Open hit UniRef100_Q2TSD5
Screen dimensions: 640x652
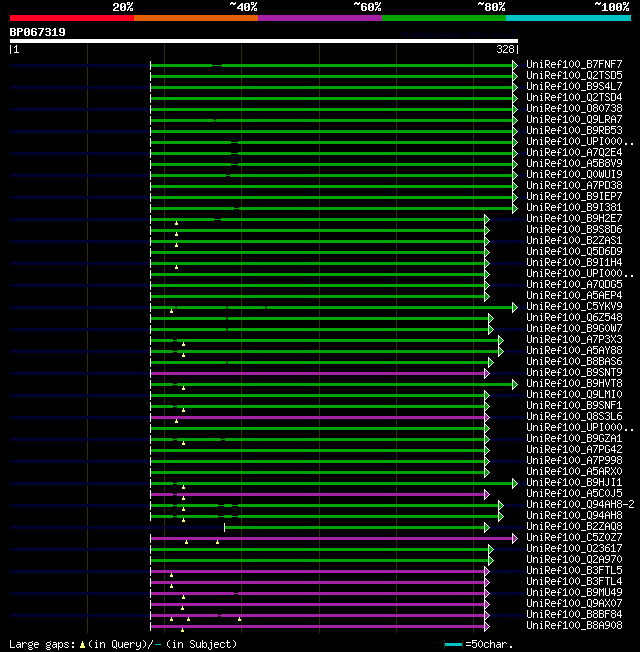[x=574, y=76]
